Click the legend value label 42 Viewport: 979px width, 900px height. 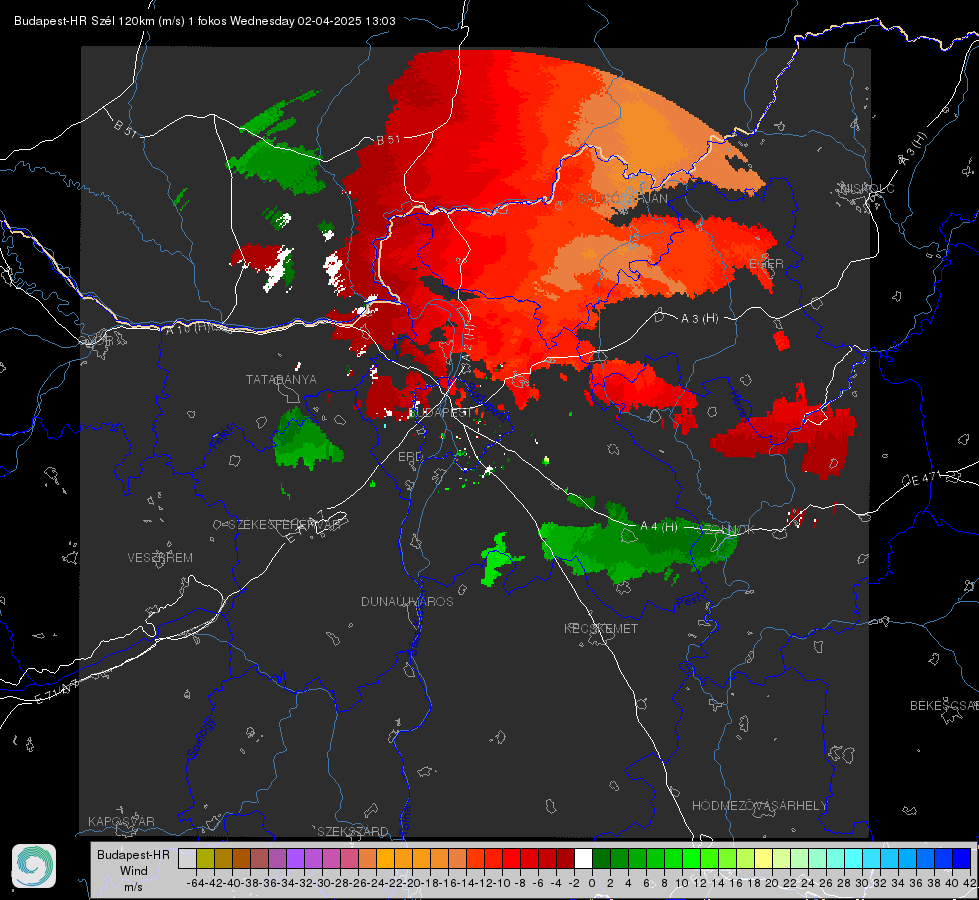pos(969,883)
